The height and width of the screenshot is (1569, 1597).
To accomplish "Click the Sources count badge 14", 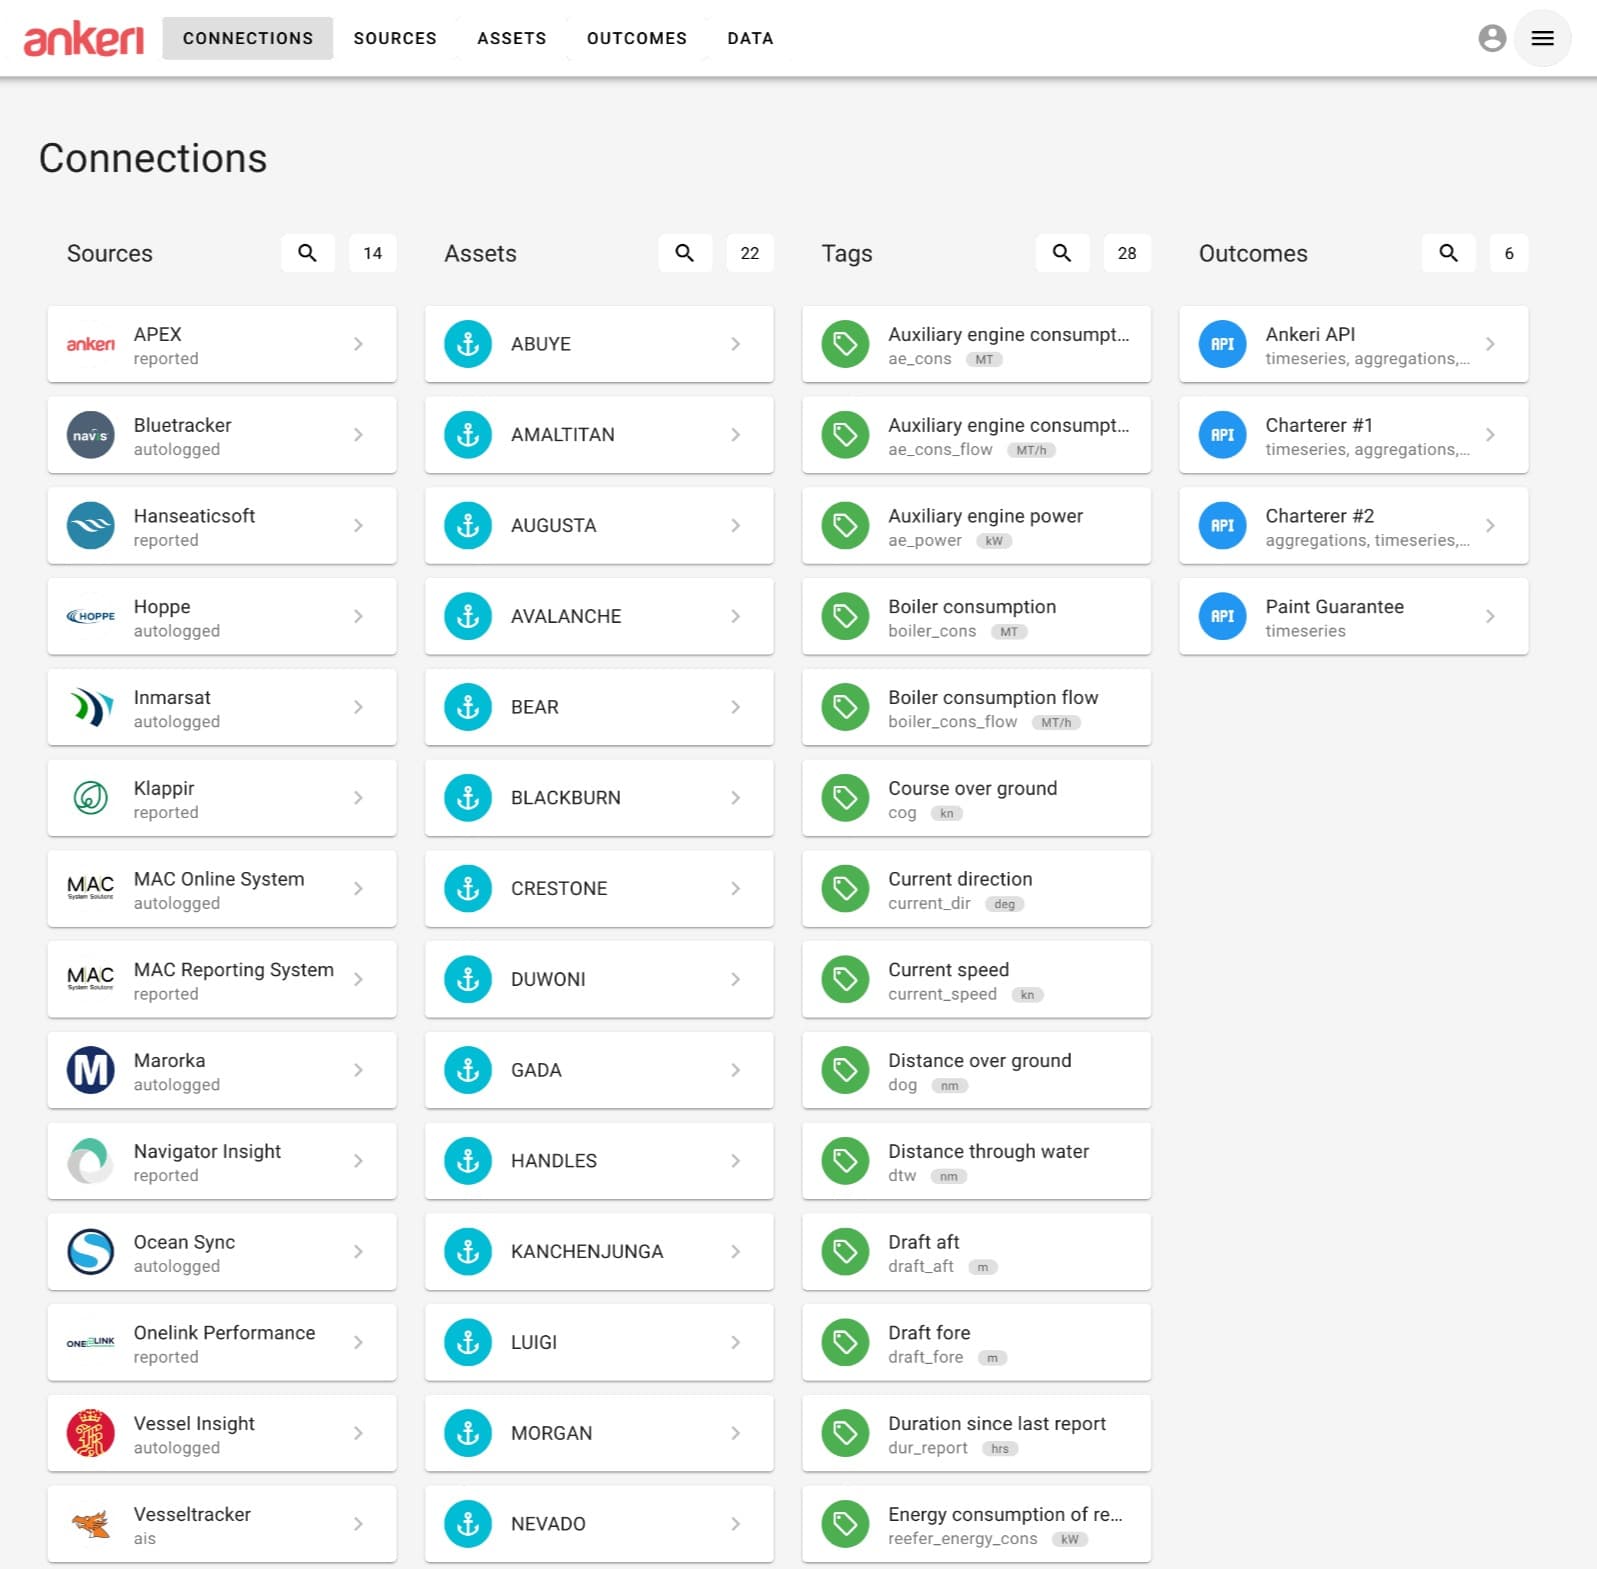I will [372, 253].
